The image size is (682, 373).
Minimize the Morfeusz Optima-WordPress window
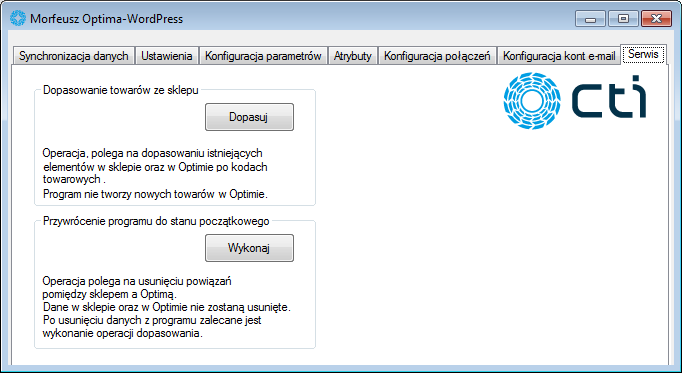click(590, 19)
